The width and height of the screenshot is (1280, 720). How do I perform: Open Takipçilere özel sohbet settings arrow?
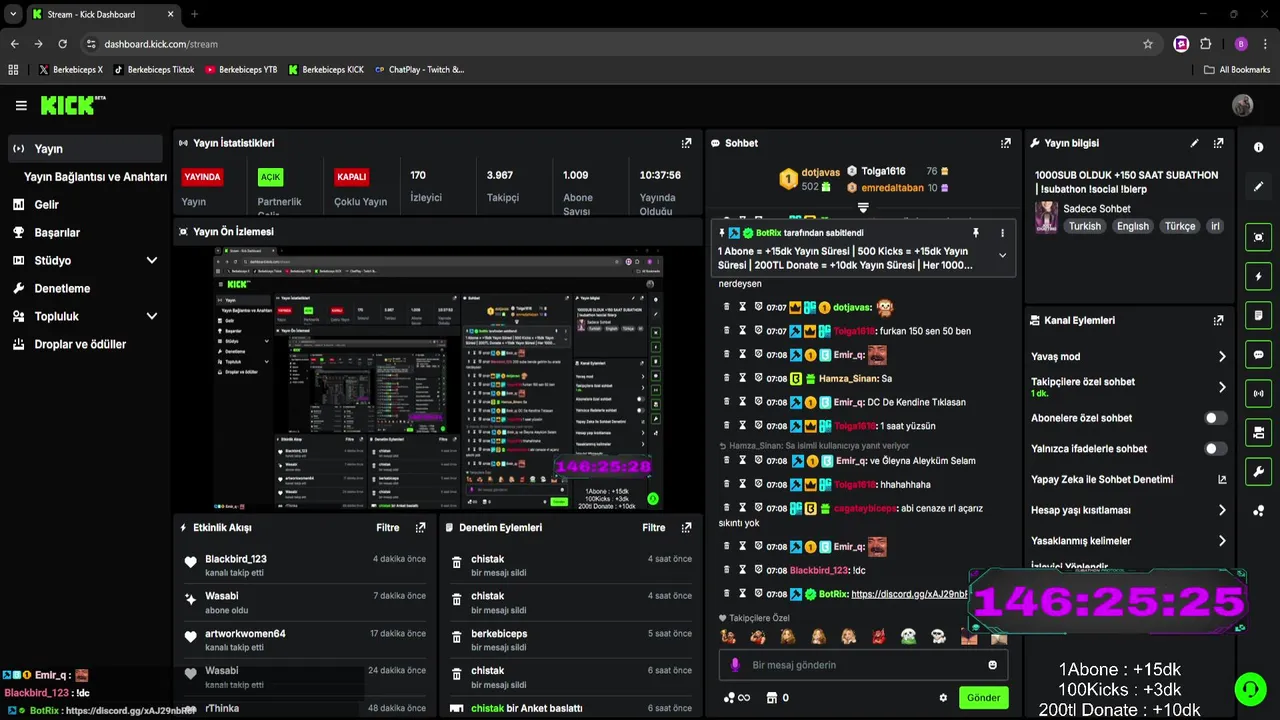[1222, 387]
